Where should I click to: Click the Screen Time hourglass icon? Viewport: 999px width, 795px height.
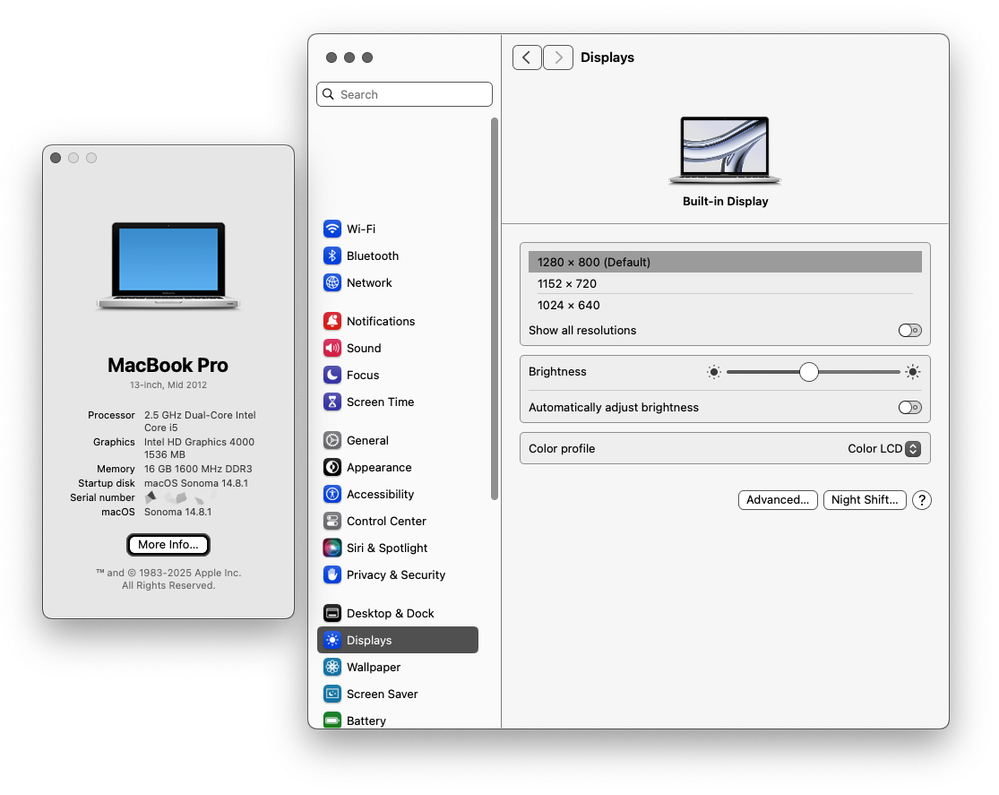pyautogui.click(x=332, y=401)
